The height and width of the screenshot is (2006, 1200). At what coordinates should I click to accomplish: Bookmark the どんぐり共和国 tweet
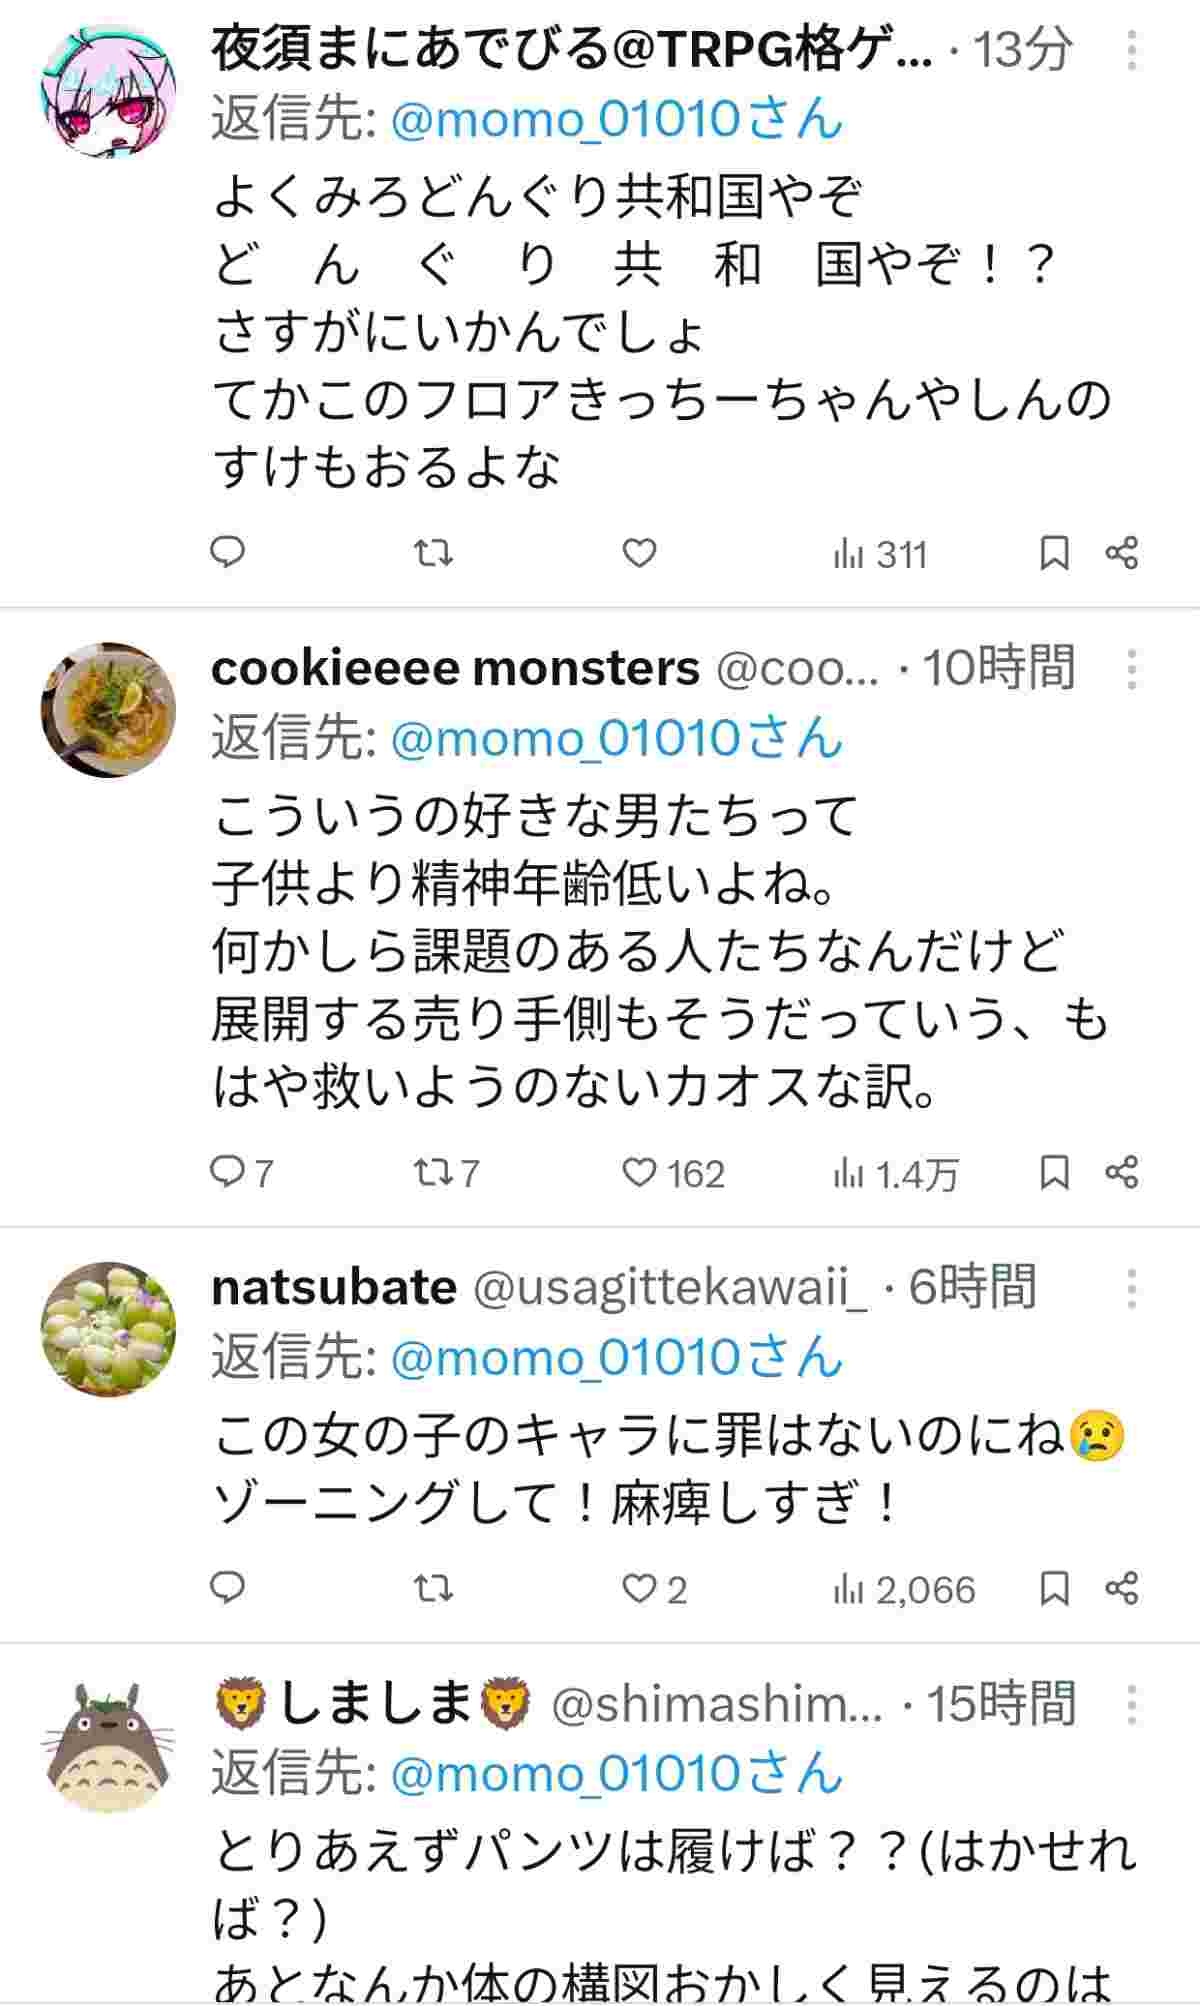1054,552
